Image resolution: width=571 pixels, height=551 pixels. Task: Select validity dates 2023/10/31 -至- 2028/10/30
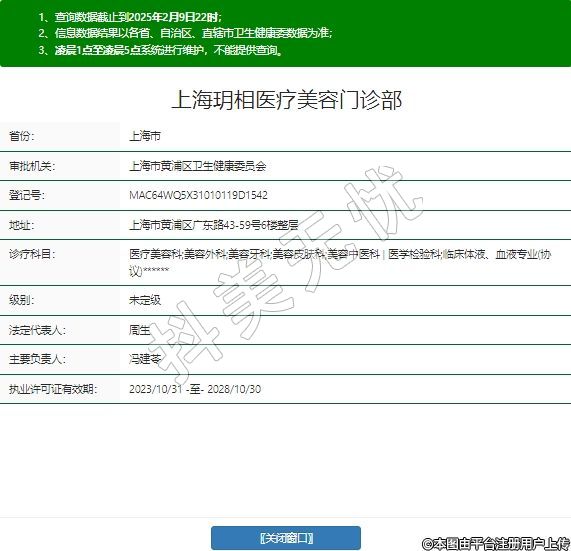[x=195, y=389]
